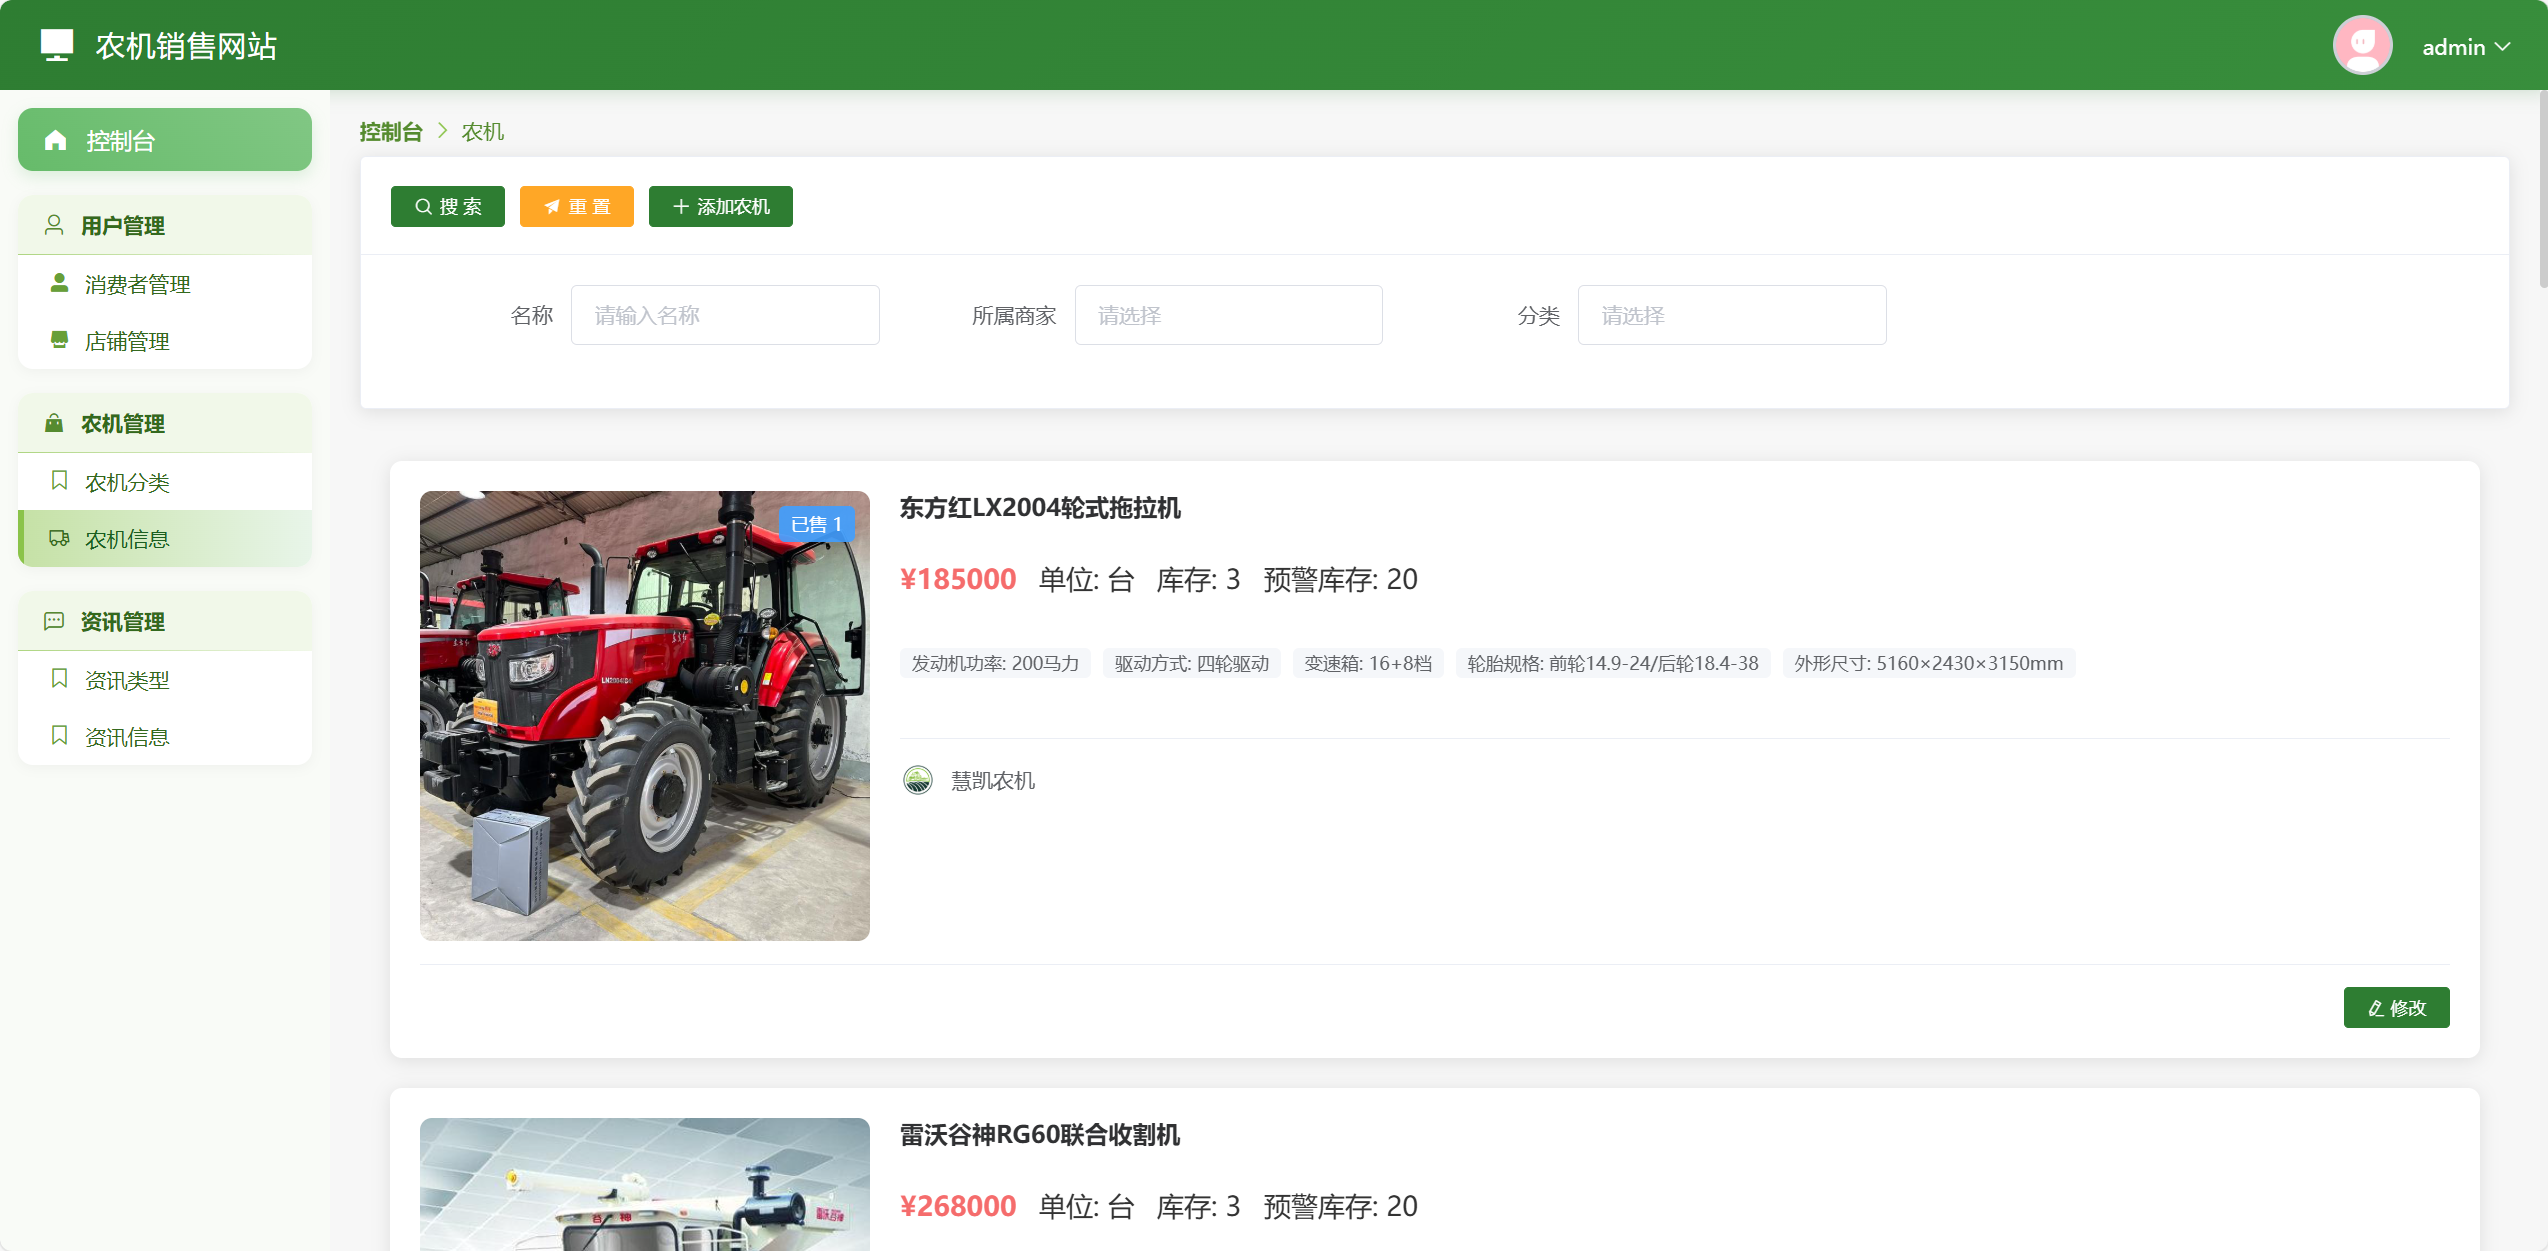Screen dimensions: 2548x1251
Task: Open the 消费者管理 page
Action: point(165,284)
